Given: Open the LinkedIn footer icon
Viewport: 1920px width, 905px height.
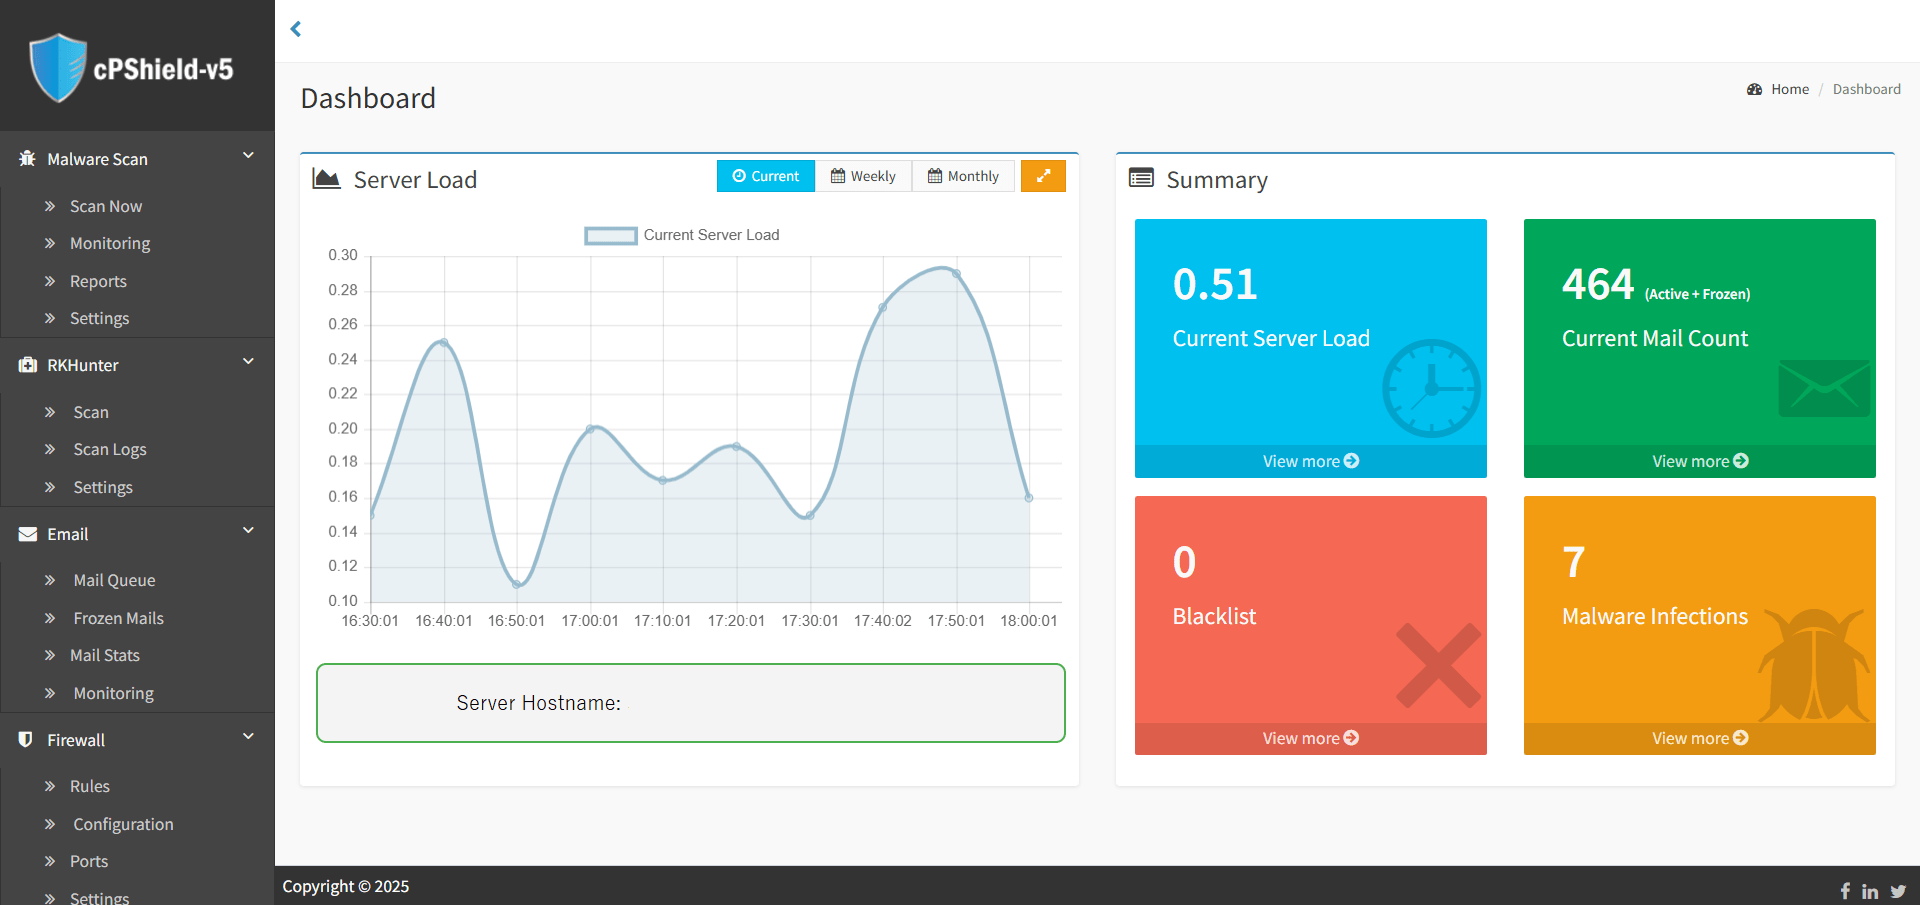Looking at the screenshot, I should tap(1870, 891).
